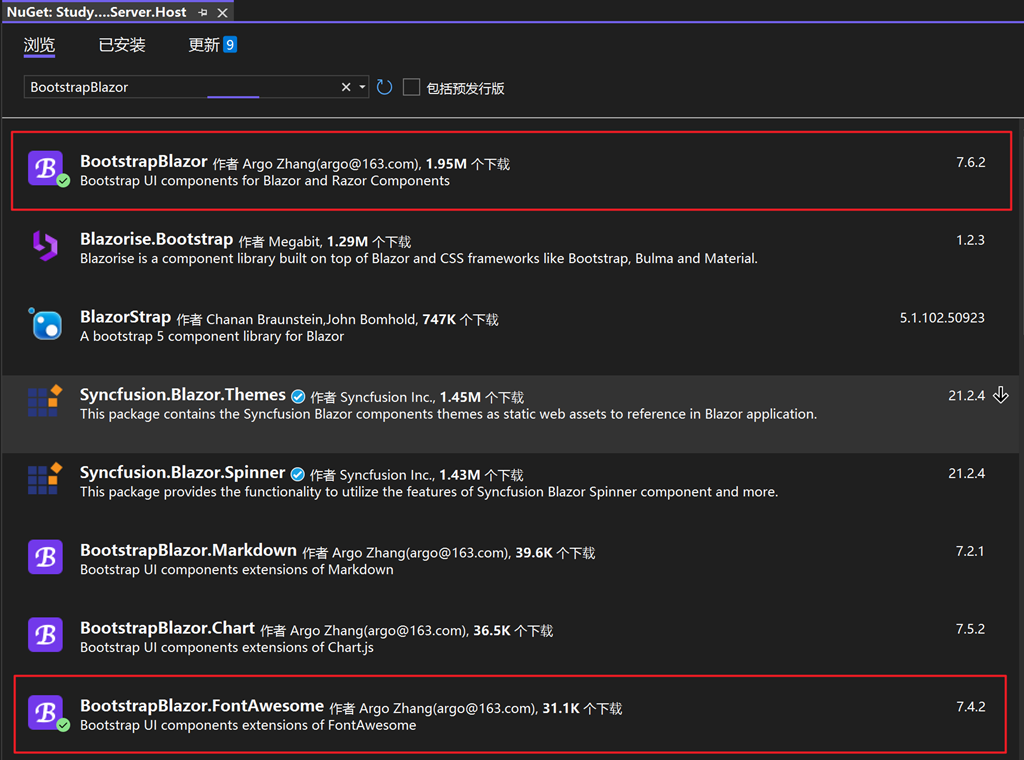The width and height of the screenshot is (1024, 760).
Task: Select the BootstrapBlazor.FontAwesome package title
Action: pyautogui.click(x=202, y=705)
